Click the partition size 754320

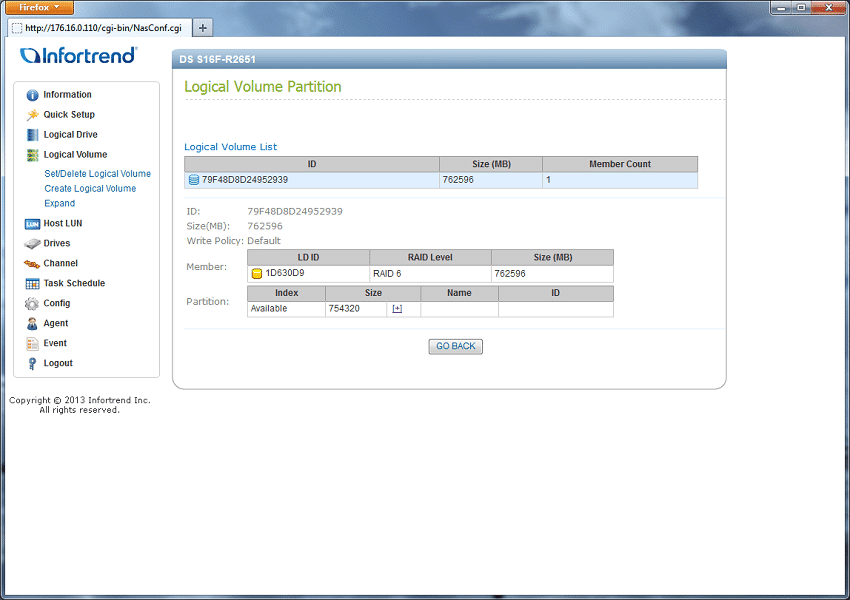(344, 309)
